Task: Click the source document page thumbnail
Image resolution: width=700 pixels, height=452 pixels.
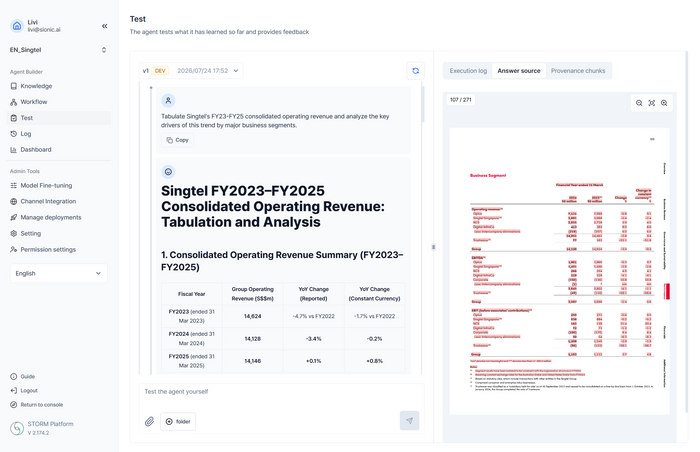Action: pos(559,271)
